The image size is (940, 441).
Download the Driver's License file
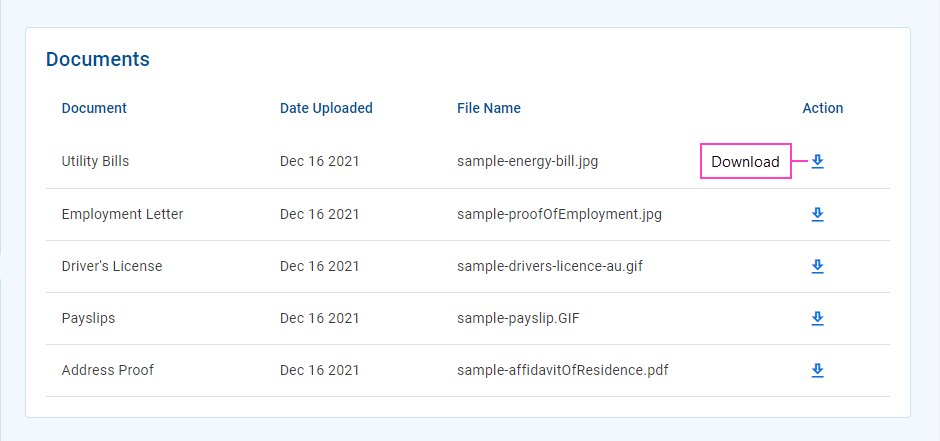click(x=817, y=267)
